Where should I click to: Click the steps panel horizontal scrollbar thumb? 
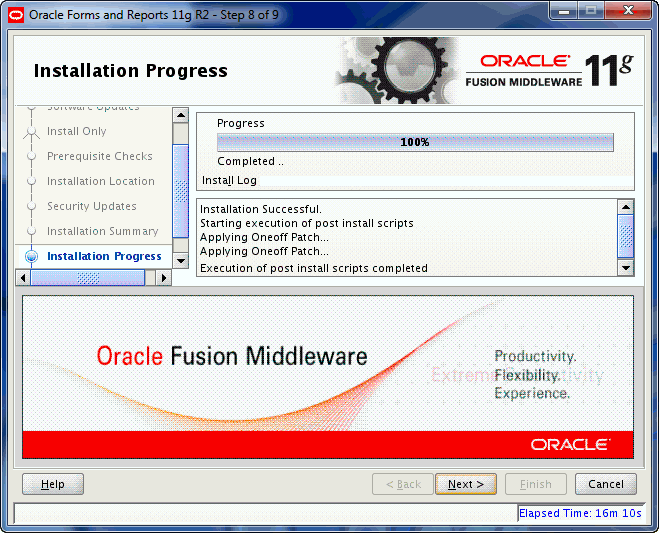88,278
